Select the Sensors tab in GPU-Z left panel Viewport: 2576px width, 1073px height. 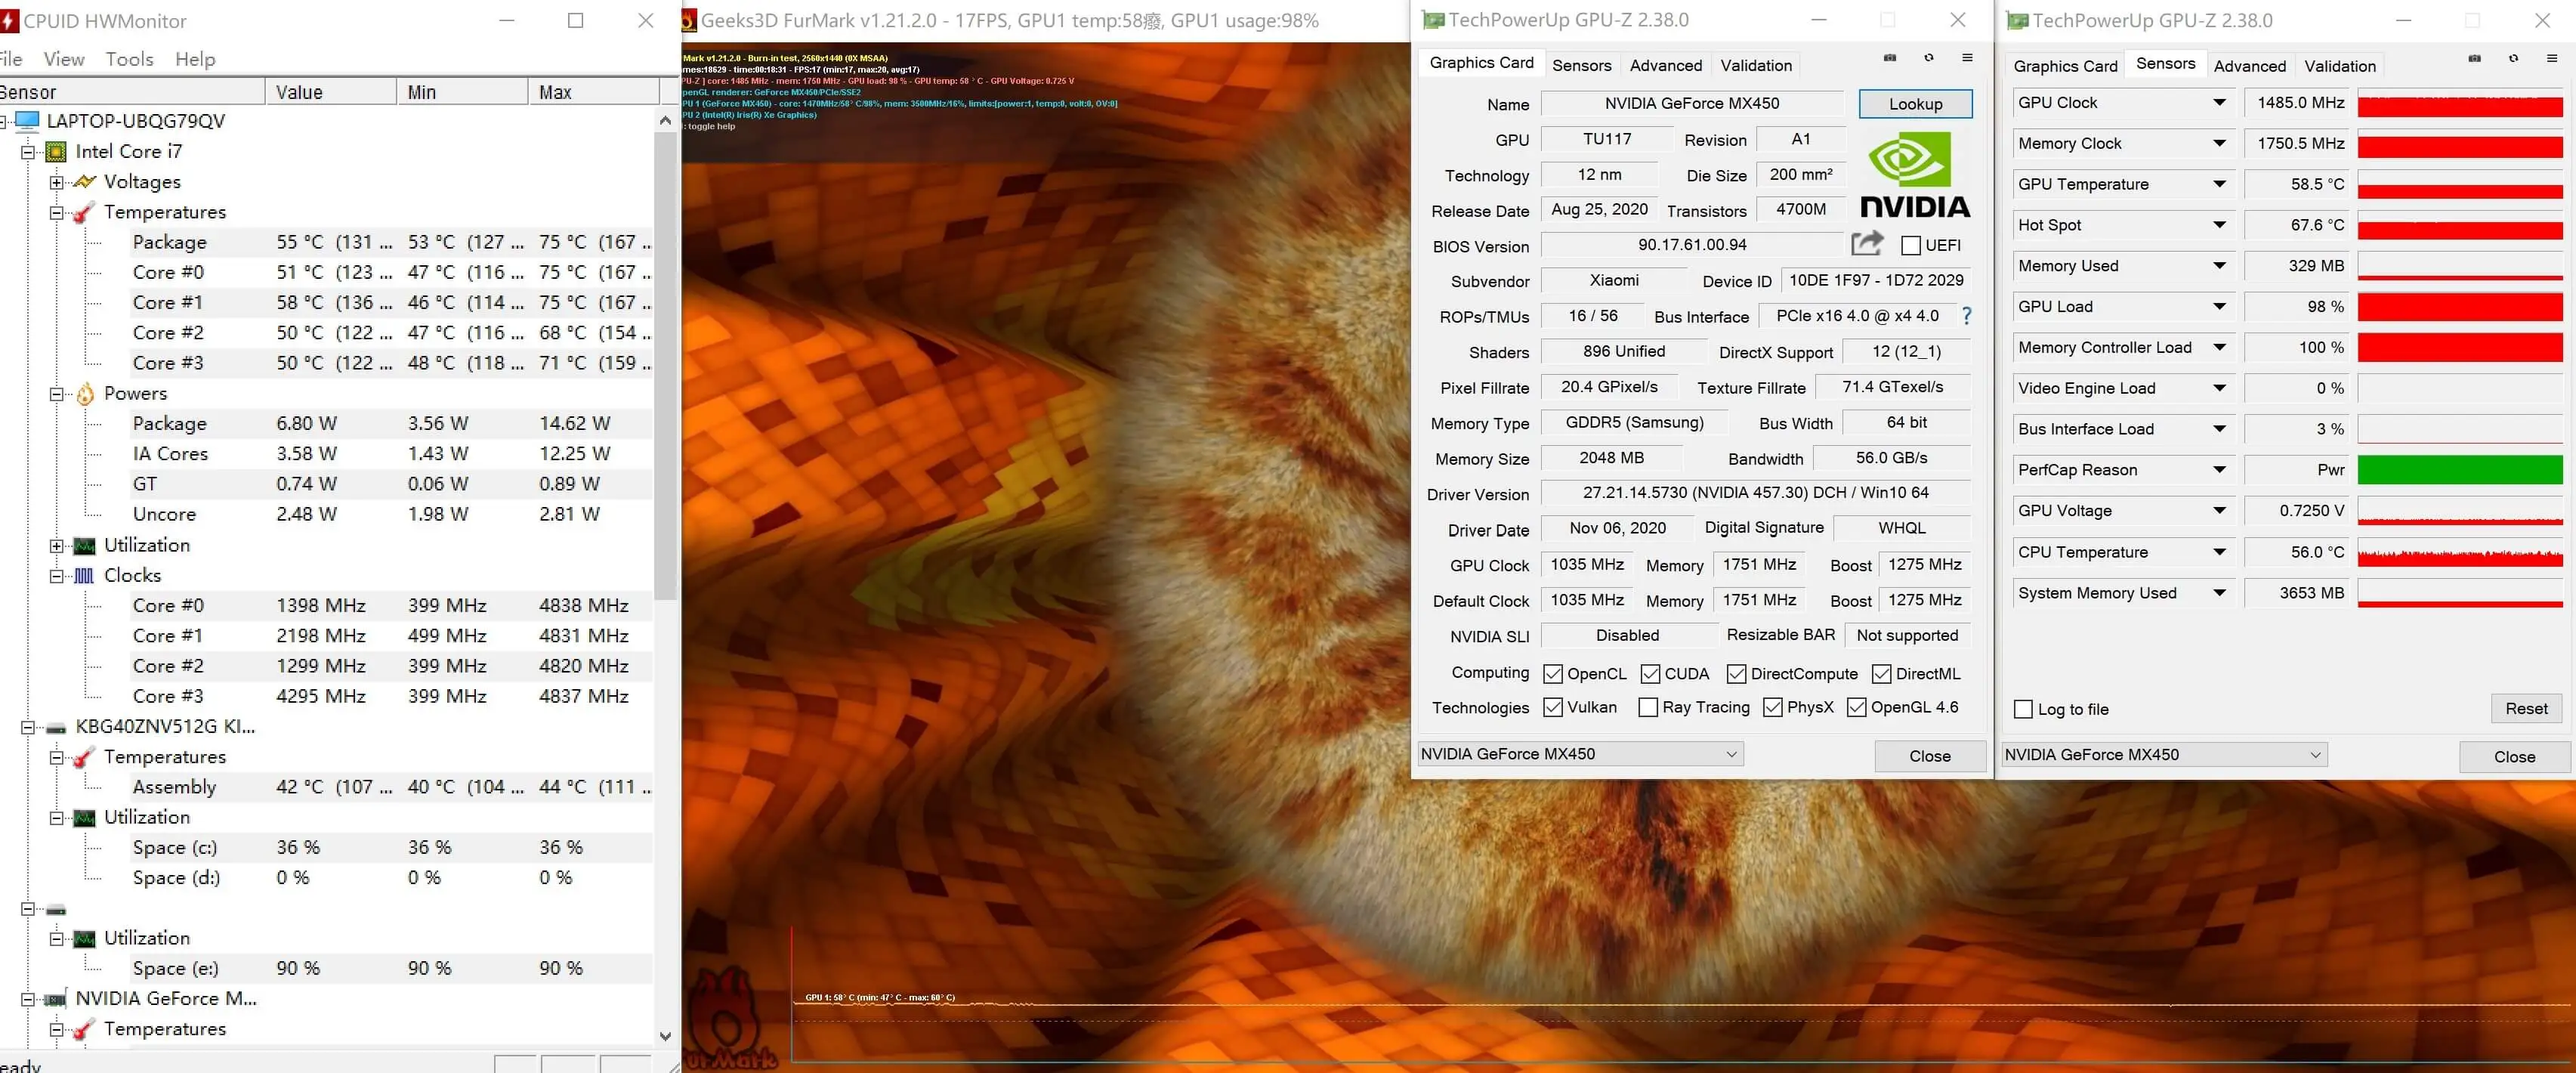click(x=1582, y=63)
